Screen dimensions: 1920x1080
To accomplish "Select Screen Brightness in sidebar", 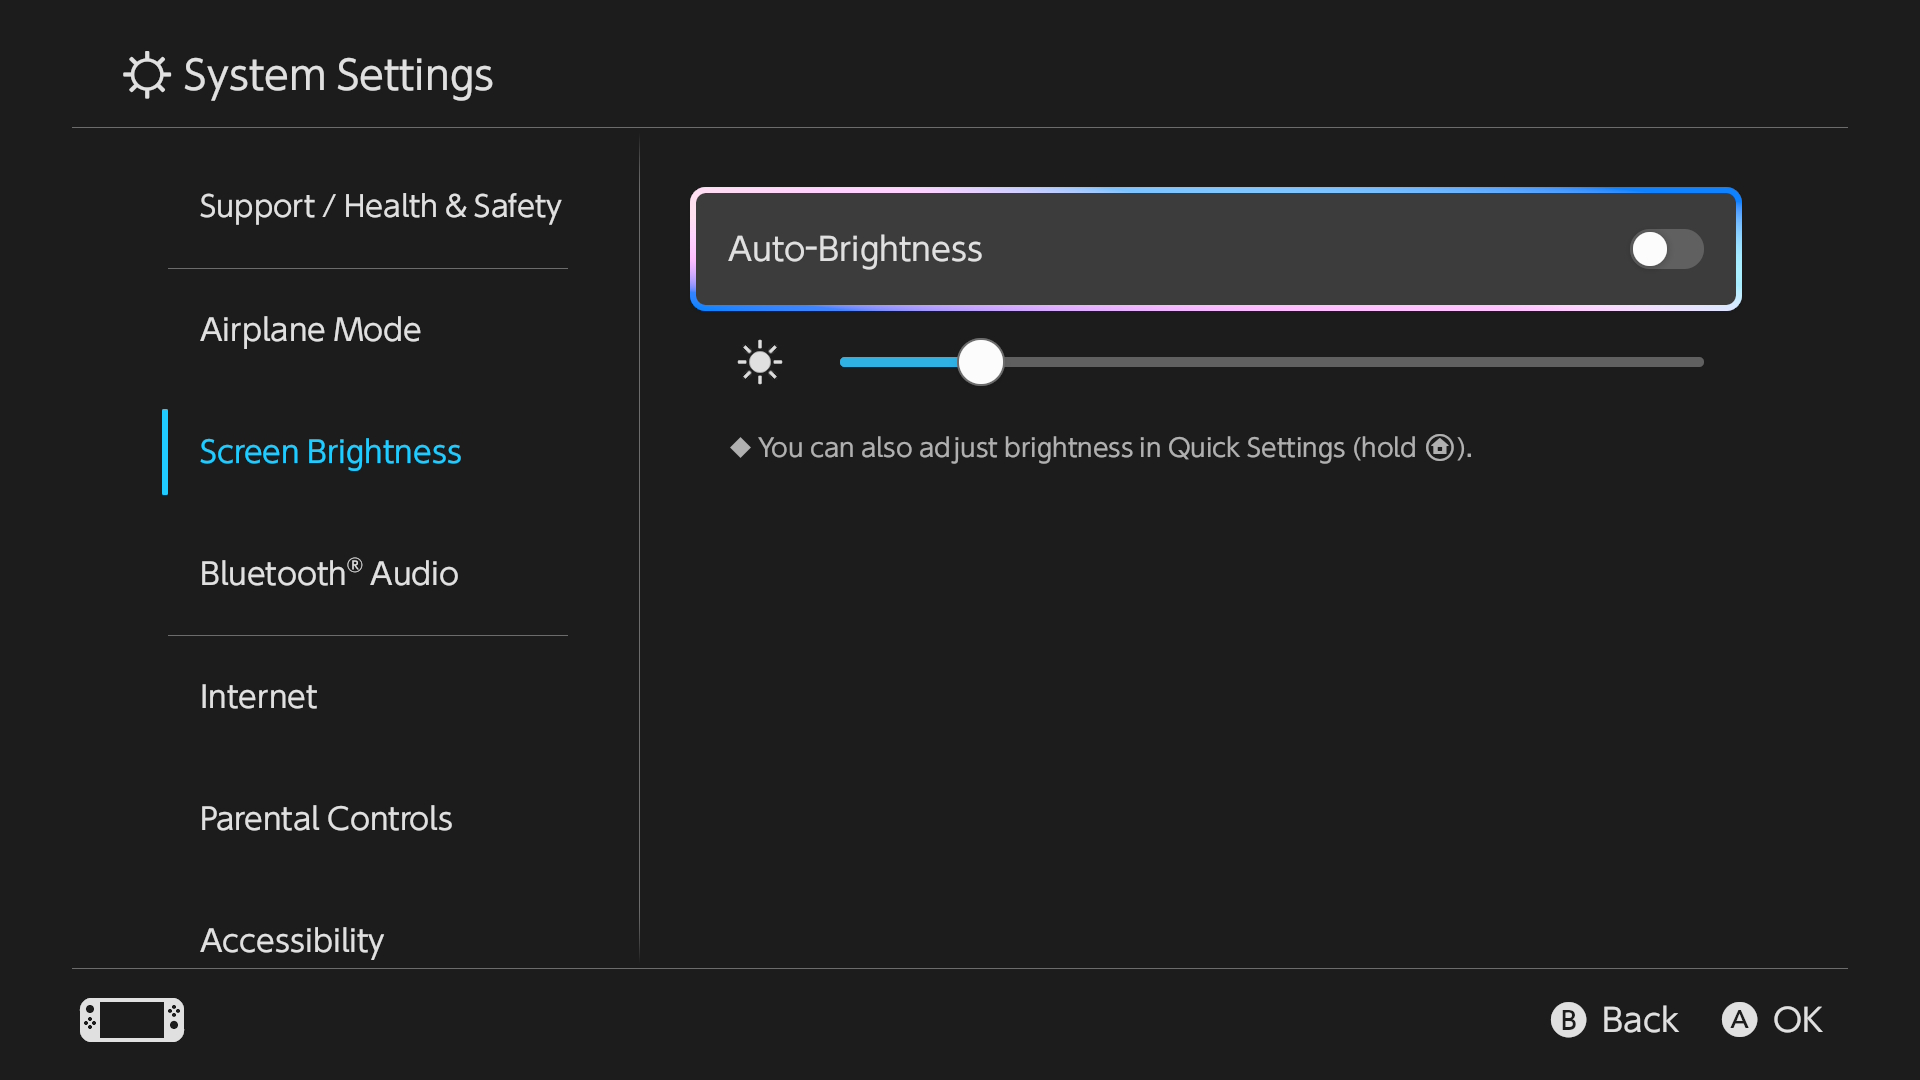I will (x=330, y=452).
